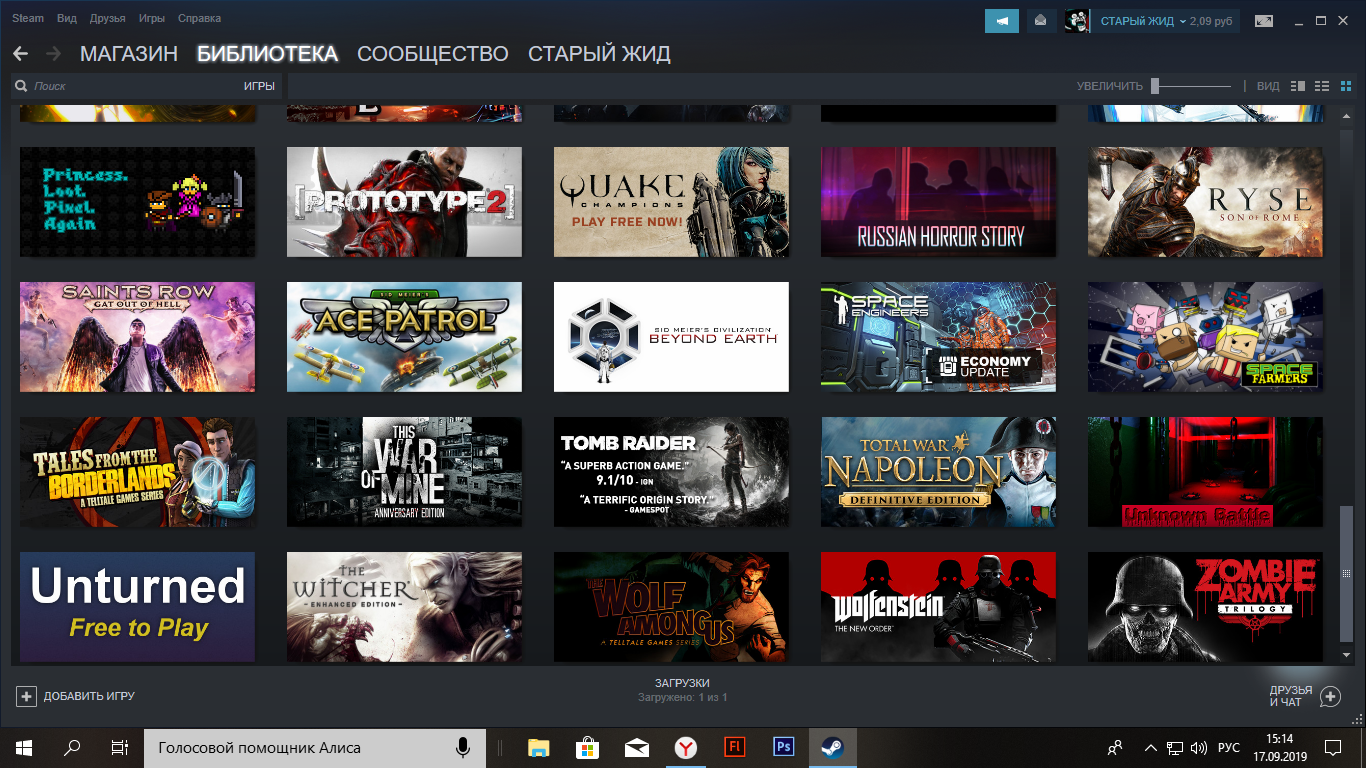The width and height of the screenshot is (1366, 768).
Task: Select This War of Mine tile
Action: click(404, 472)
